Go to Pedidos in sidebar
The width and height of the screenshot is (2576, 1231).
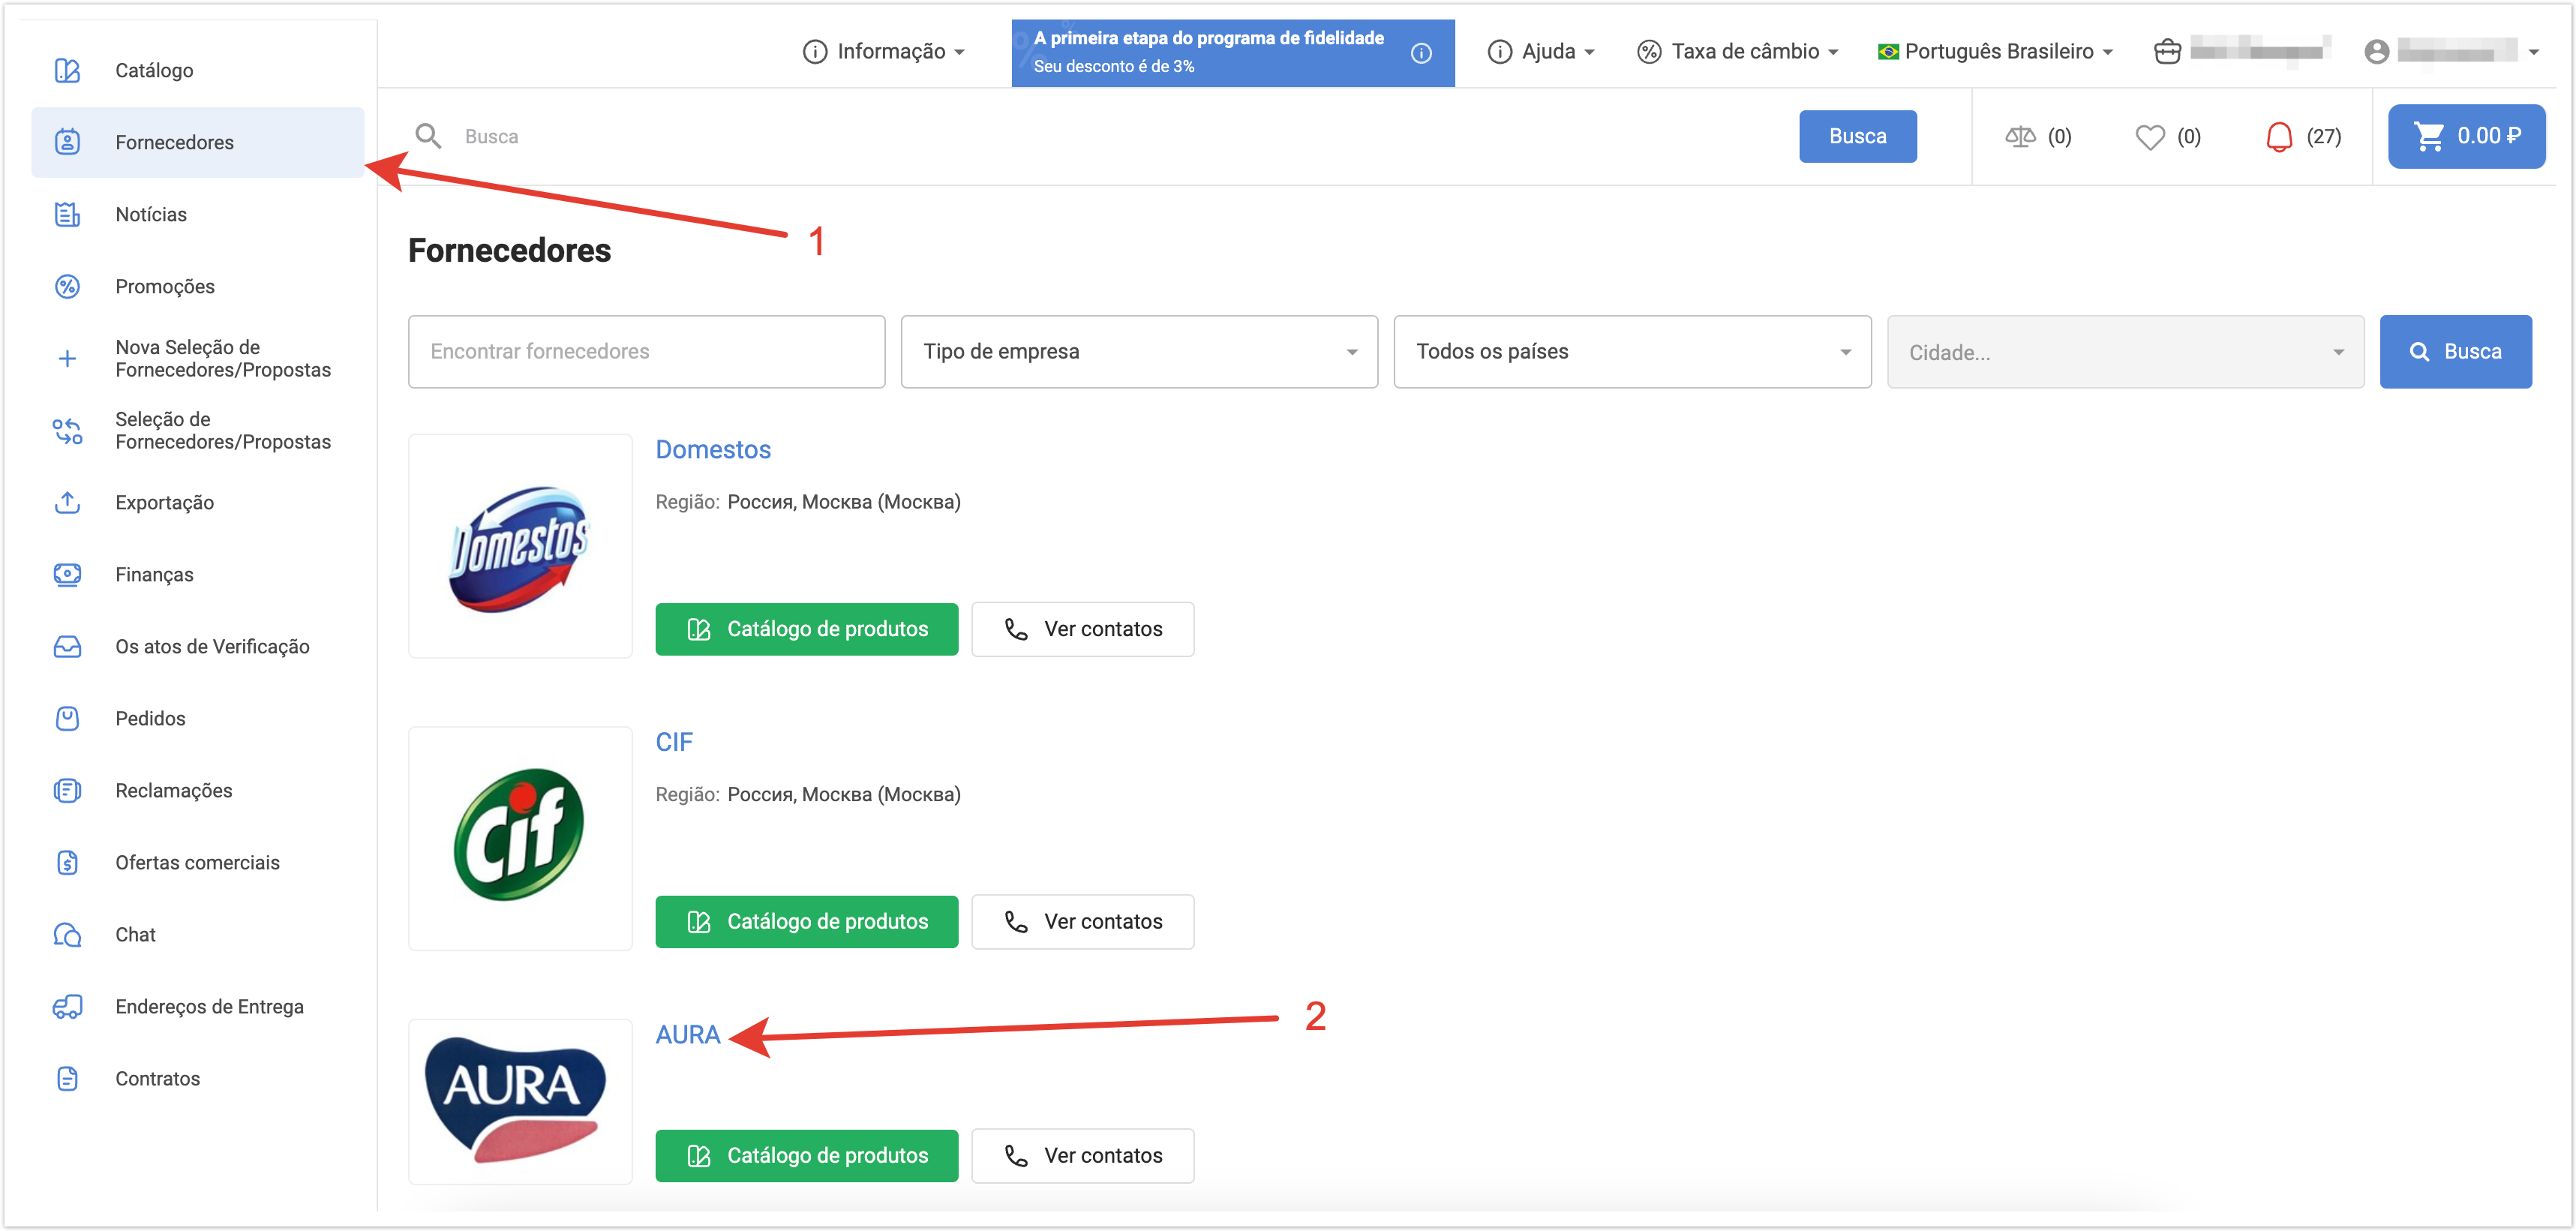pyautogui.click(x=150, y=719)
